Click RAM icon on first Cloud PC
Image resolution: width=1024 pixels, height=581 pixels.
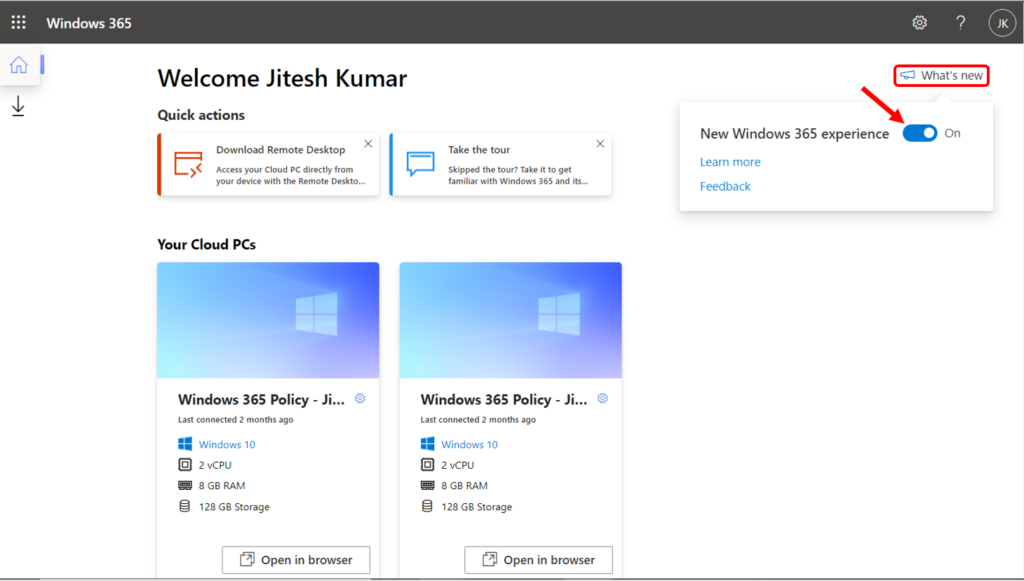point(185,486)
